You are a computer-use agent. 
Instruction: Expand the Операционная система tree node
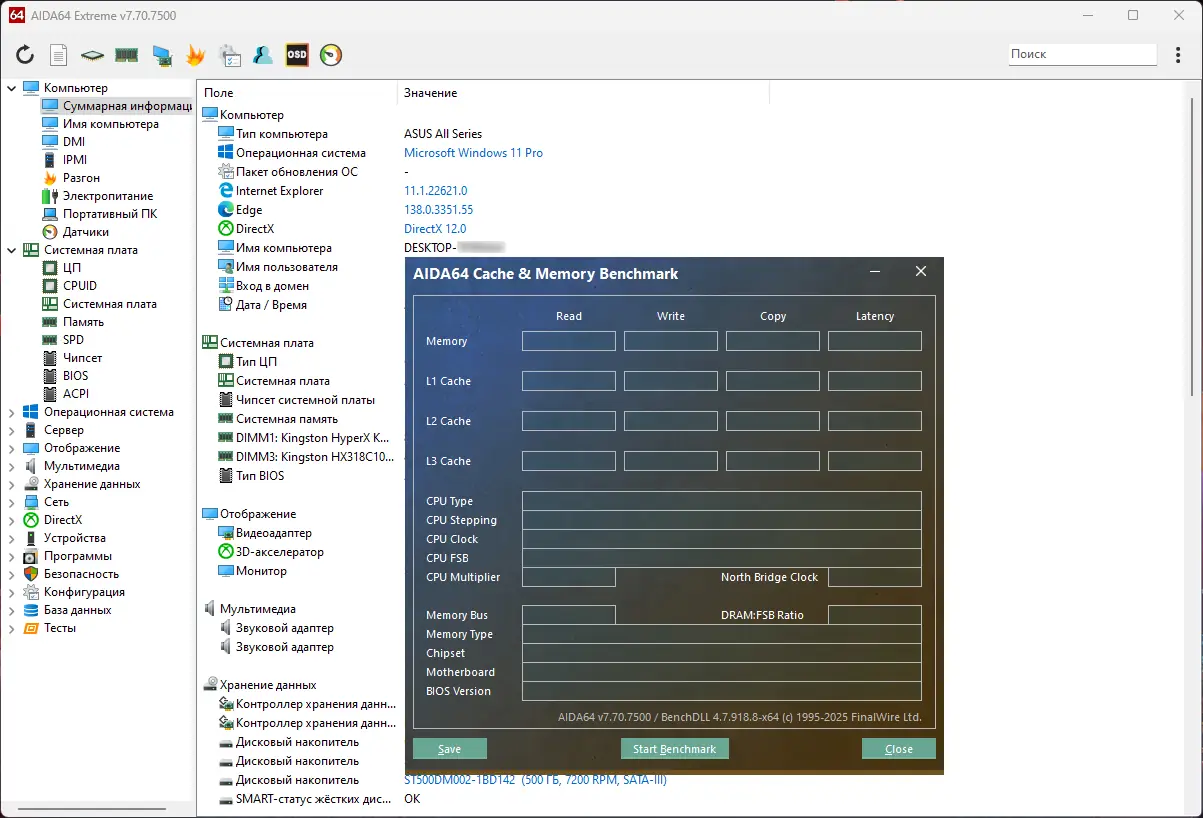click(12, 412)
